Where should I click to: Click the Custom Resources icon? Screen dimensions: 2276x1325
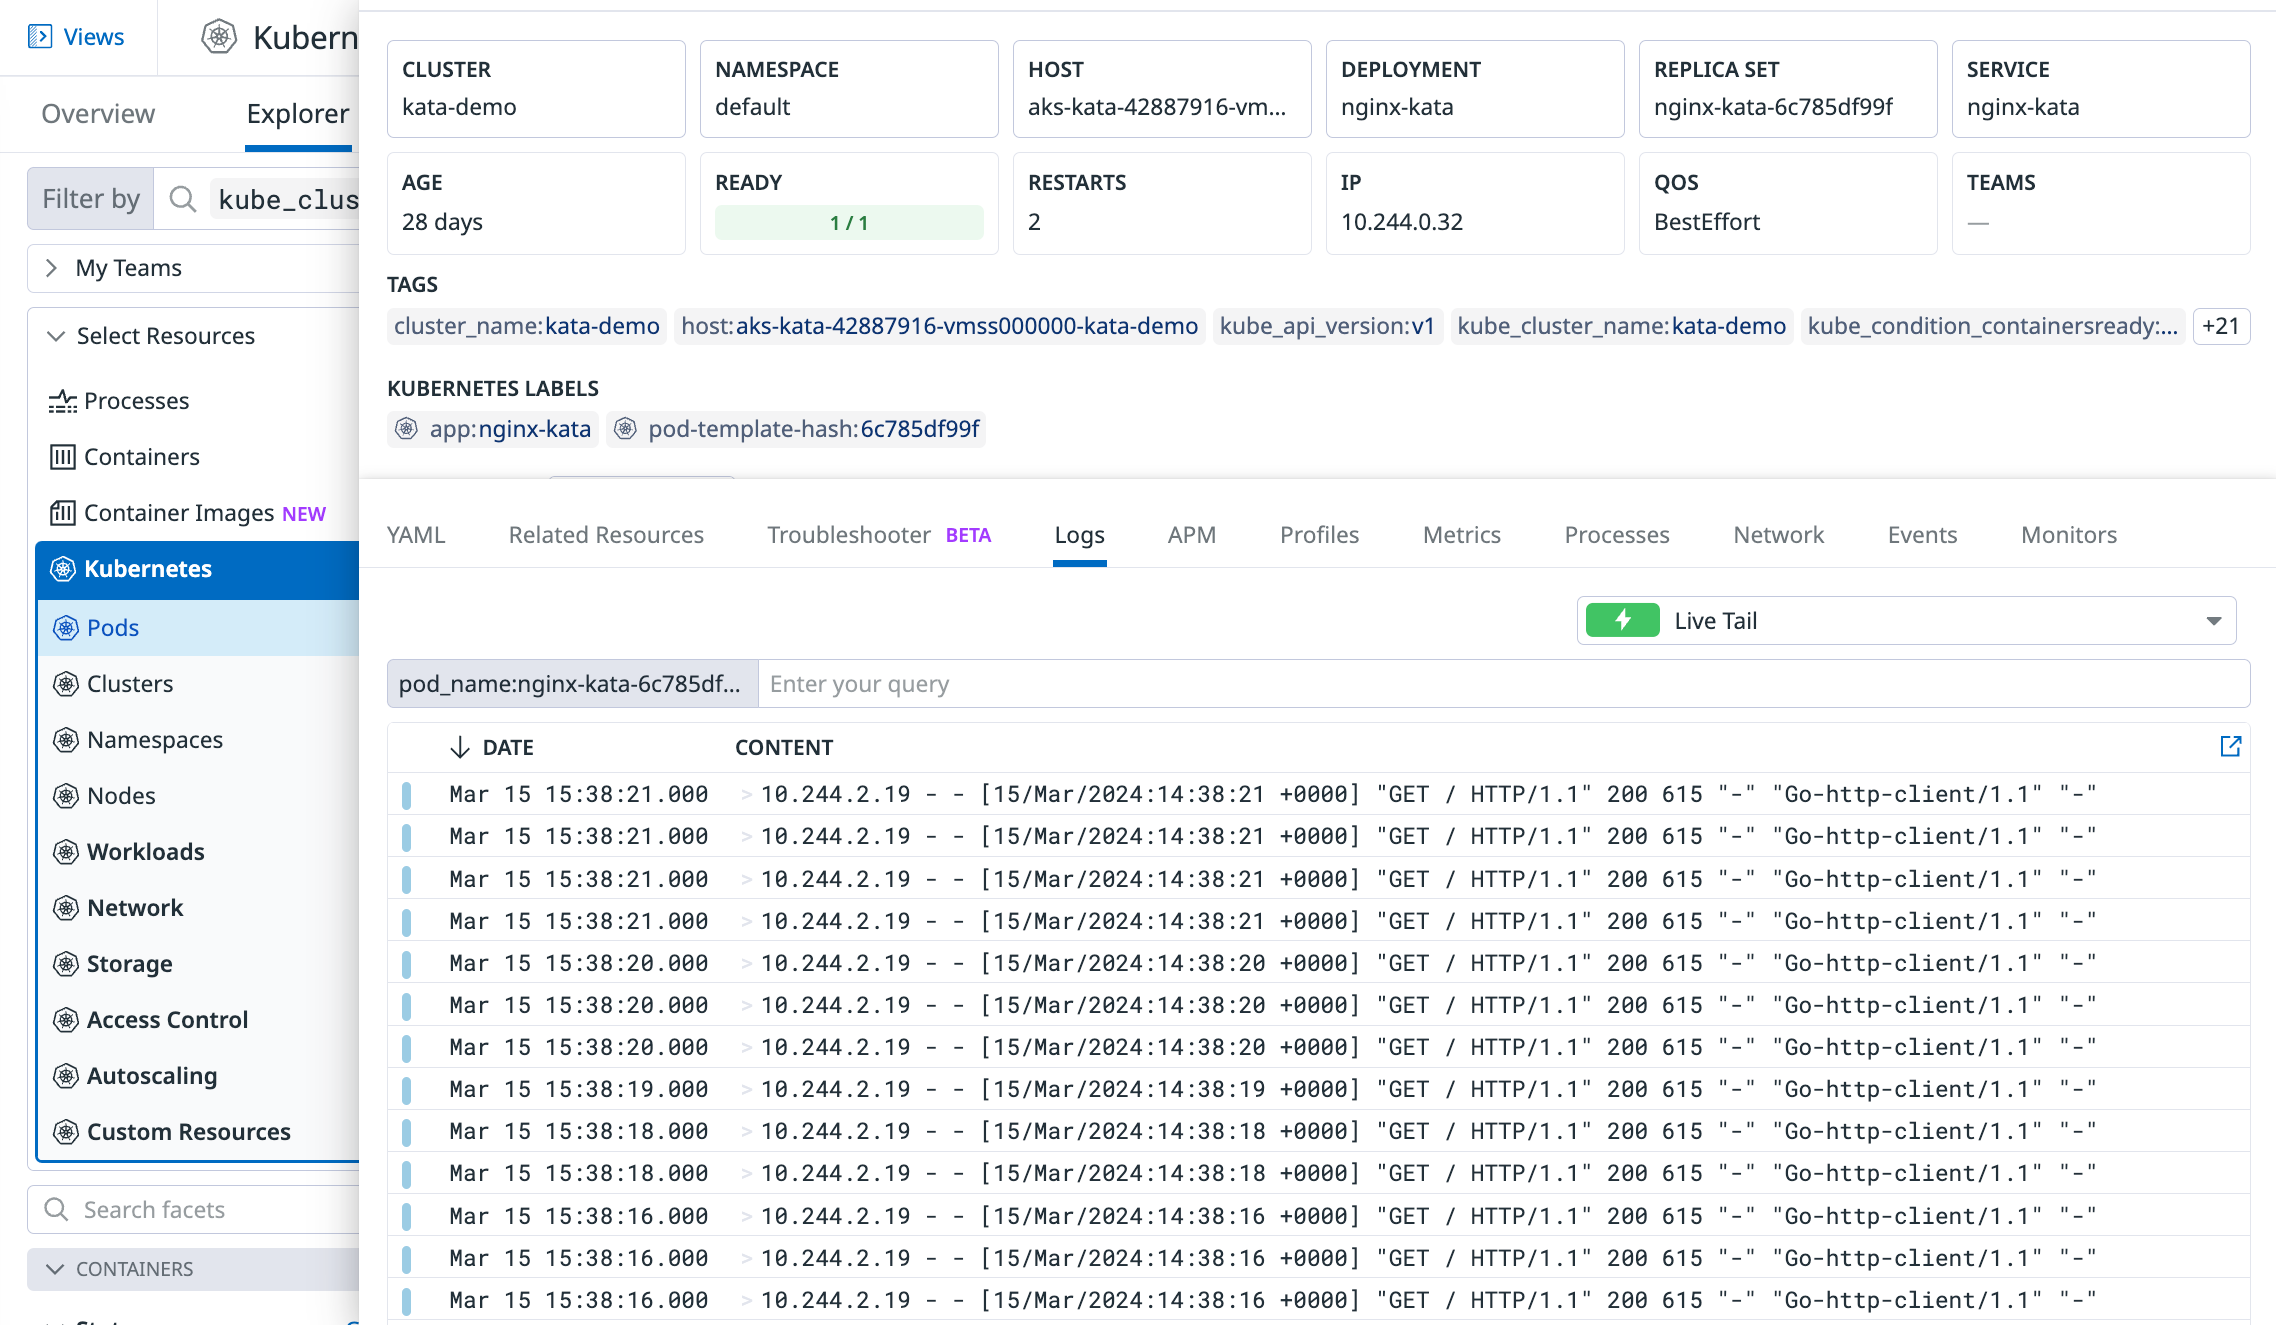[63, 1131]
